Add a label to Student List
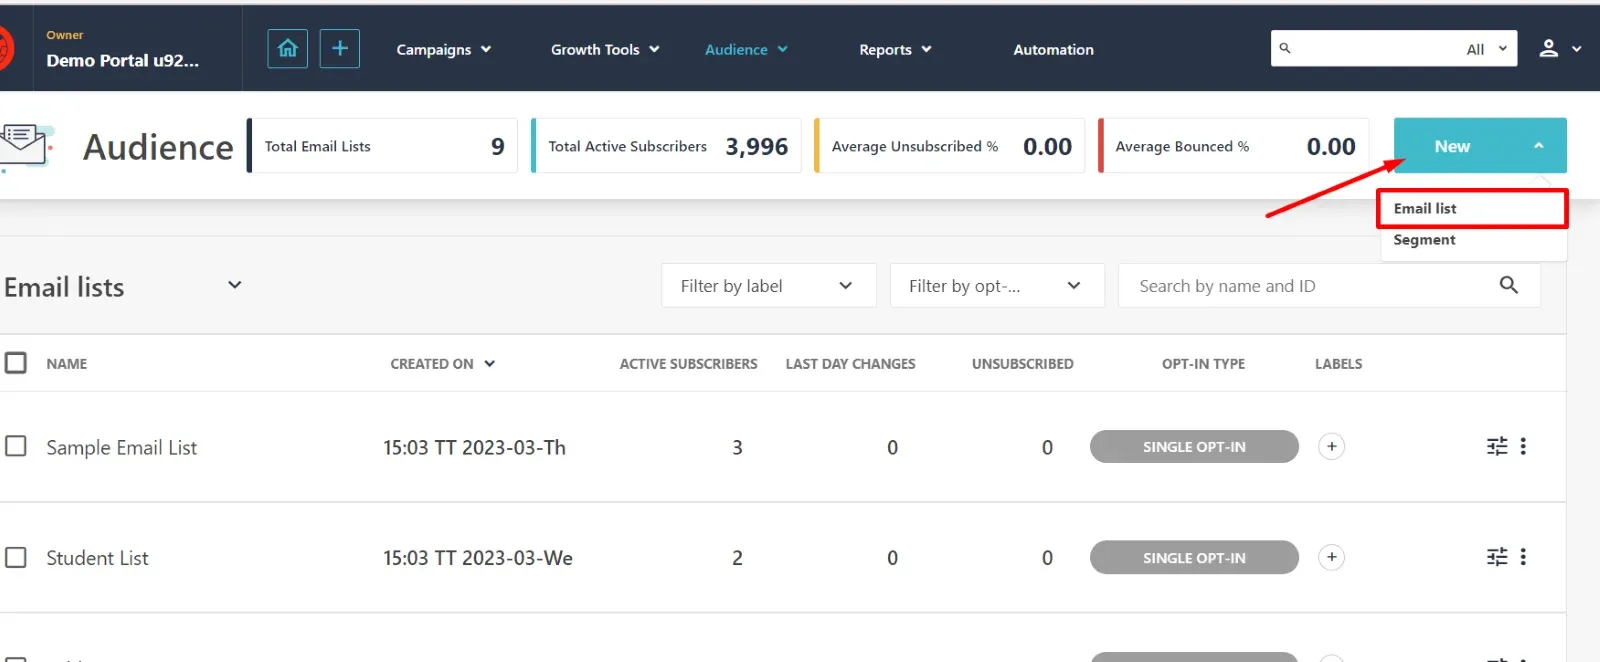This screenshot has width=1600, height=662. click(x=1331, y=557)
